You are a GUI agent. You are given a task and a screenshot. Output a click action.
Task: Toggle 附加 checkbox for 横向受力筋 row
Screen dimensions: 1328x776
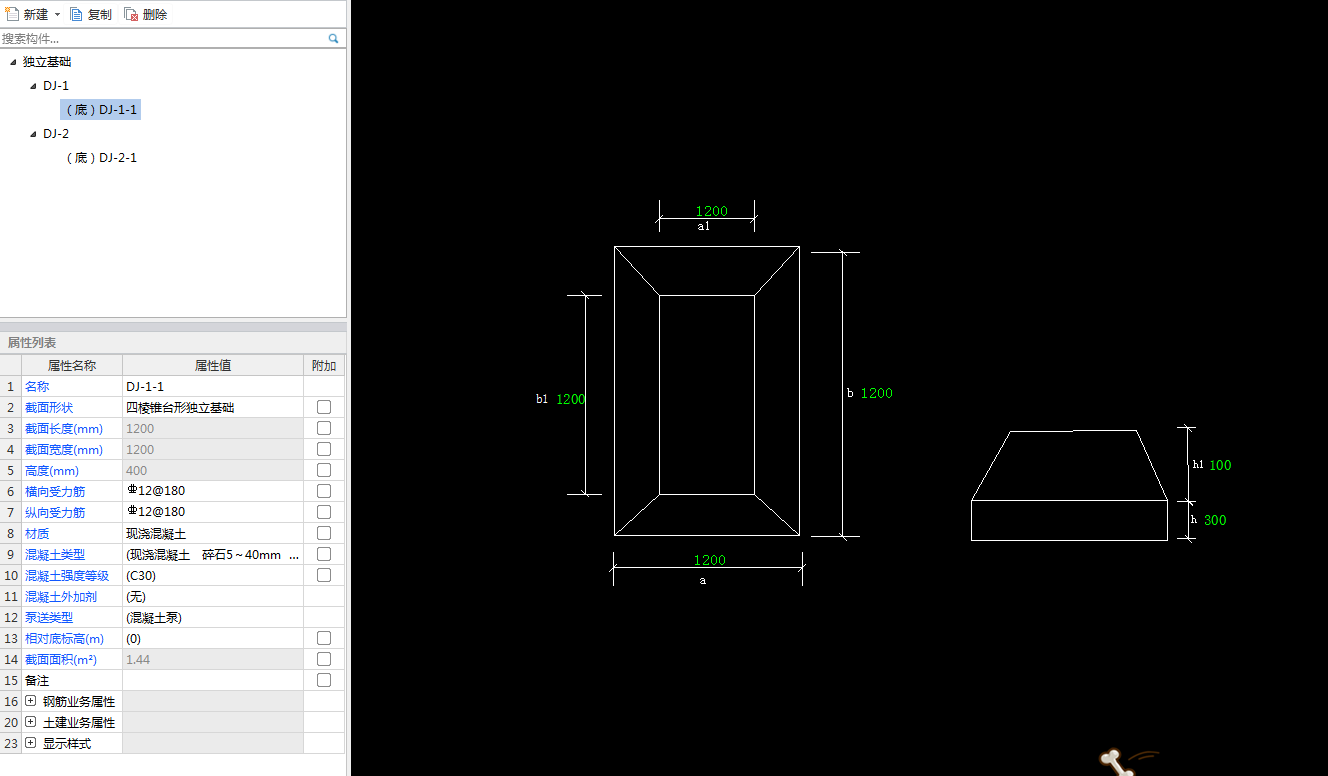click(324, 491)
